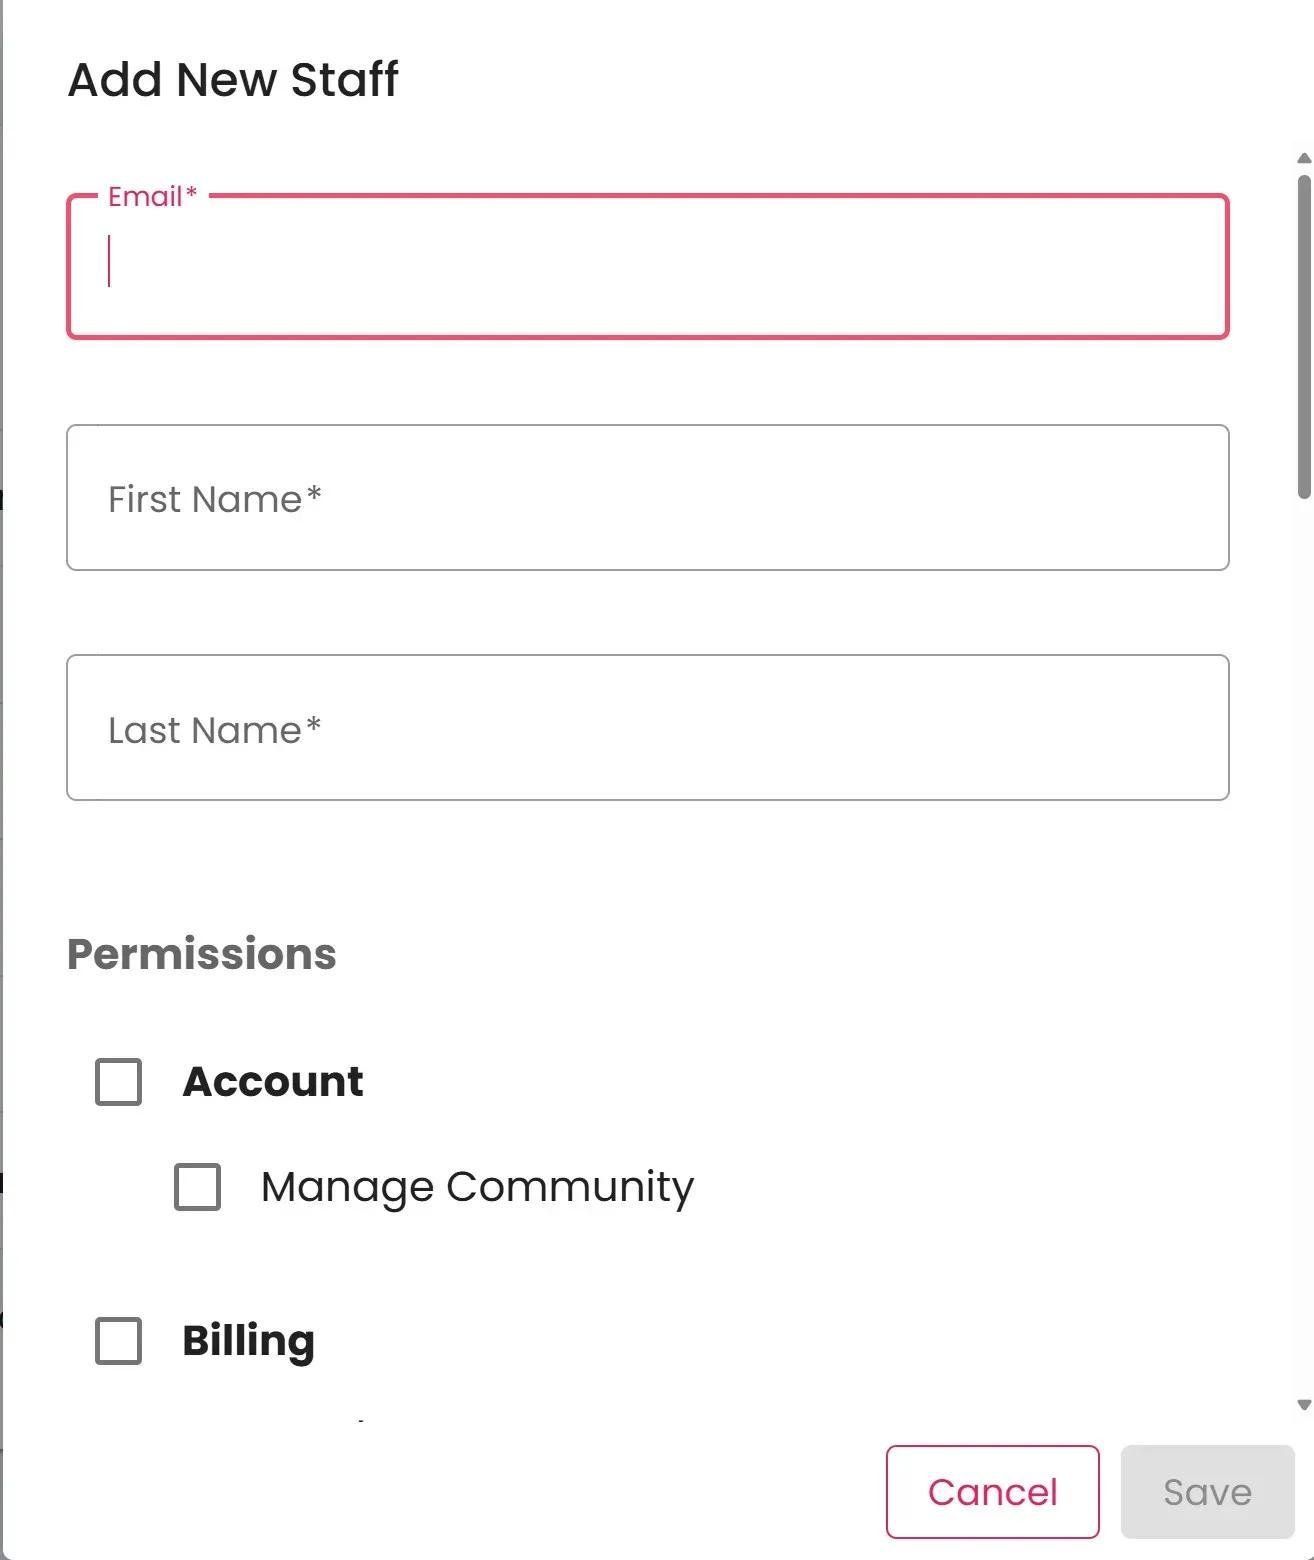
Task: Tick the Account permission checkbox
Action: 118,1082
